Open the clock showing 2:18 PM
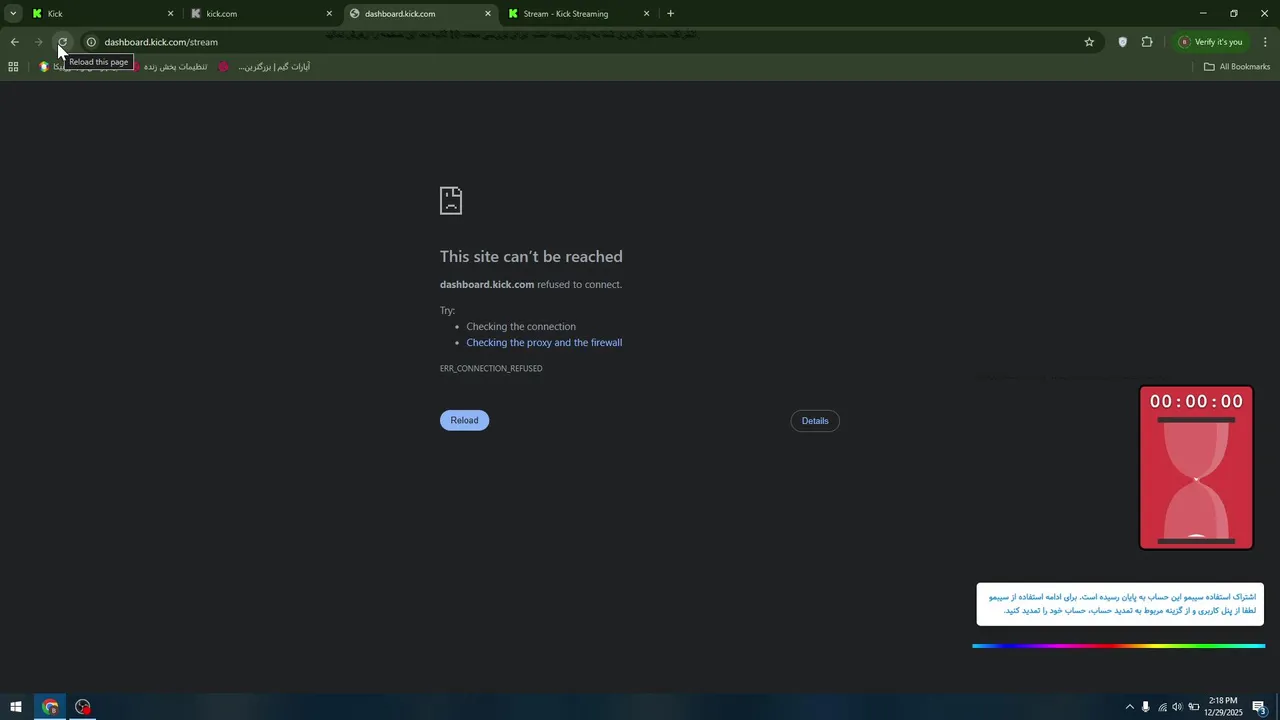This screenshot has height=720, width=1280. tap(1223, 707)
